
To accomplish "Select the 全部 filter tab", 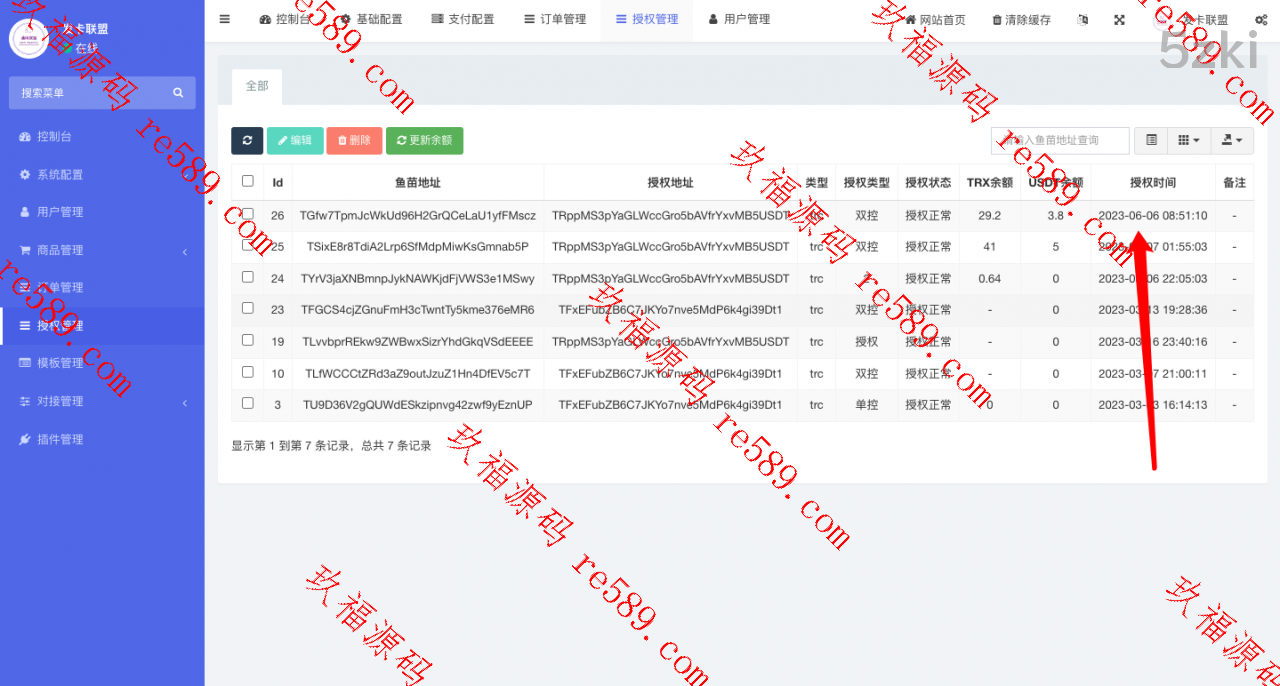I will 257,86.
